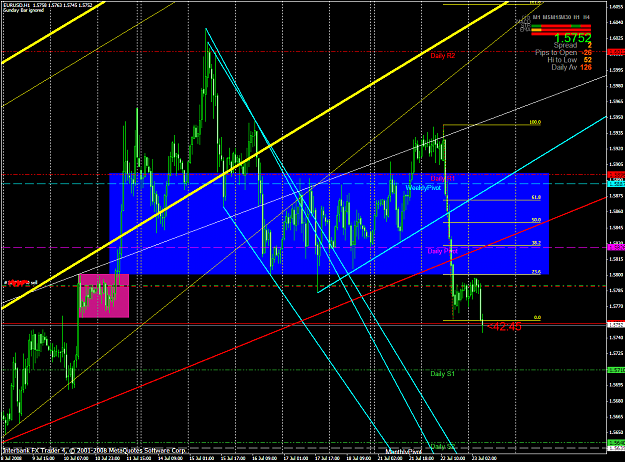Click the 21 Jul 02:00 time label
625x462 pixels.
(389, 458)
